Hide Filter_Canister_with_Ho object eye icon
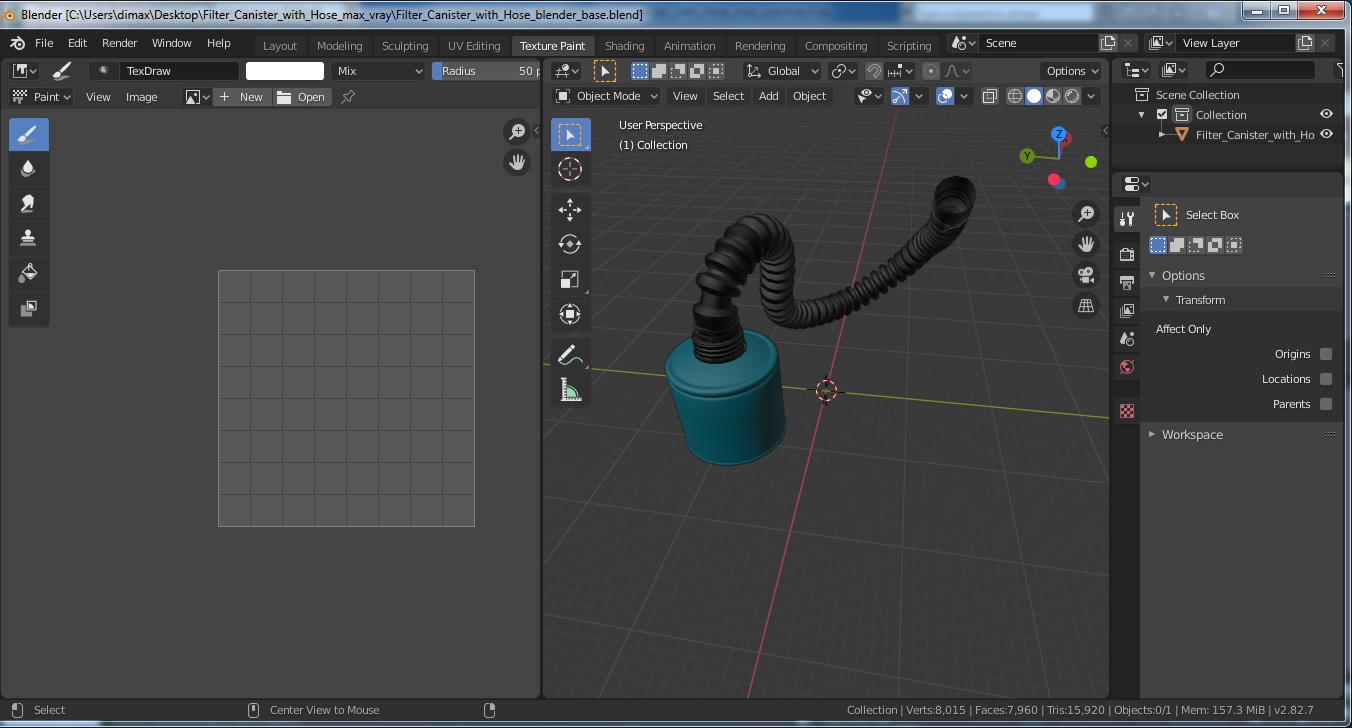The width and height of the screenshot is (1352, 728). pyautogui.click(x=1327, y=134)
